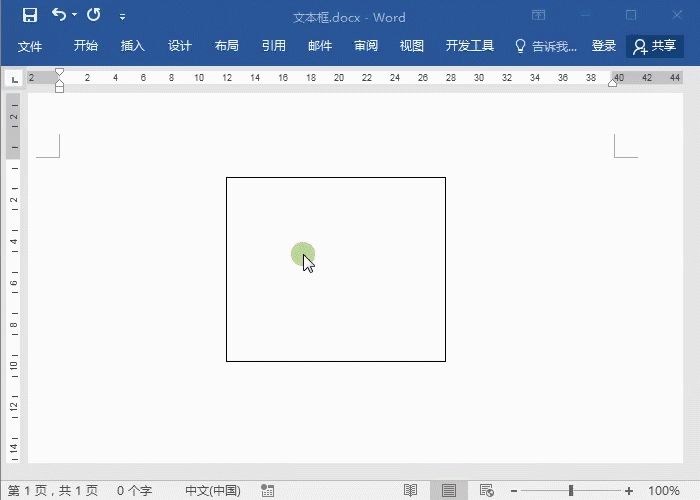
Task: Switch to the 开始 (Home) ribbon tab
Action: [x=86, y=46]
